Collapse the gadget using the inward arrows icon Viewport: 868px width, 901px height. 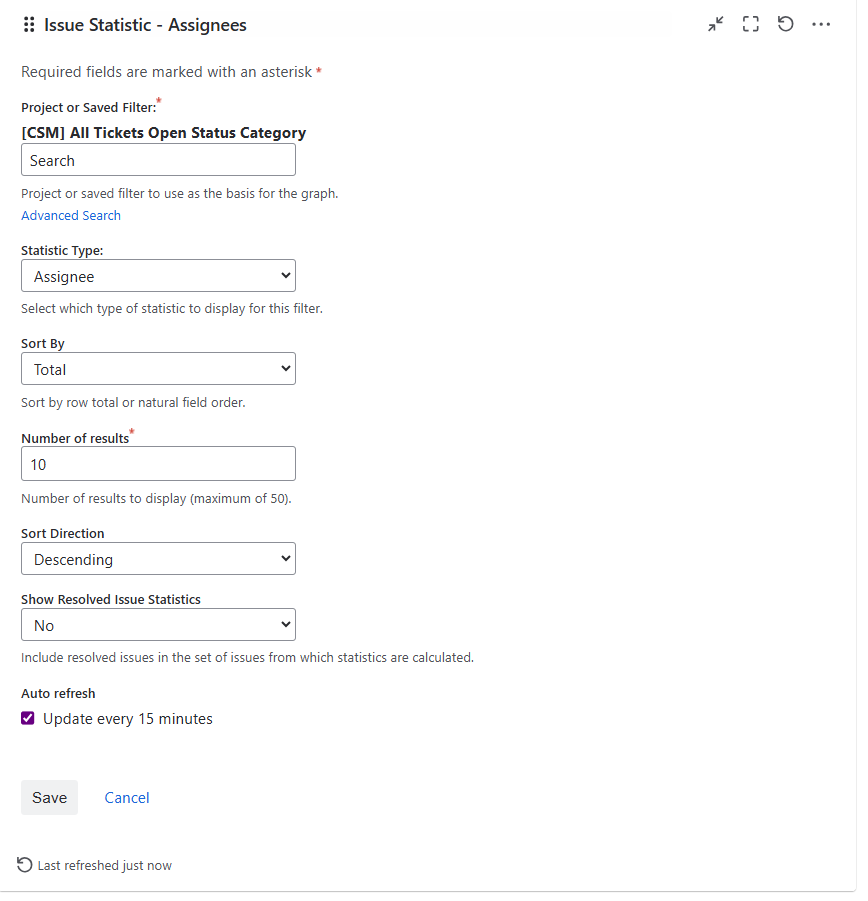tap(716, 23)
